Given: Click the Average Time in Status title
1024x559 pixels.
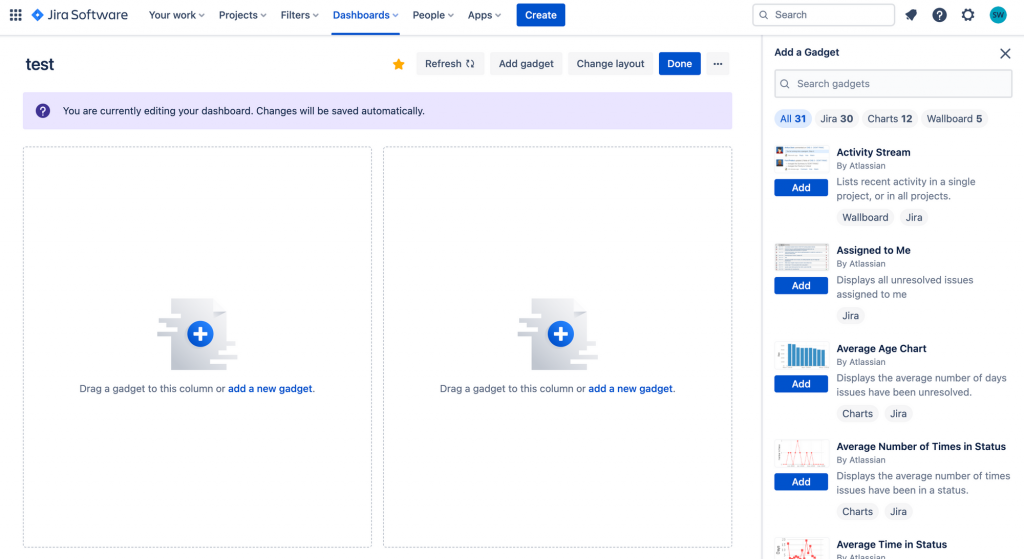Looking at the screenshot, I should [891, 545].
